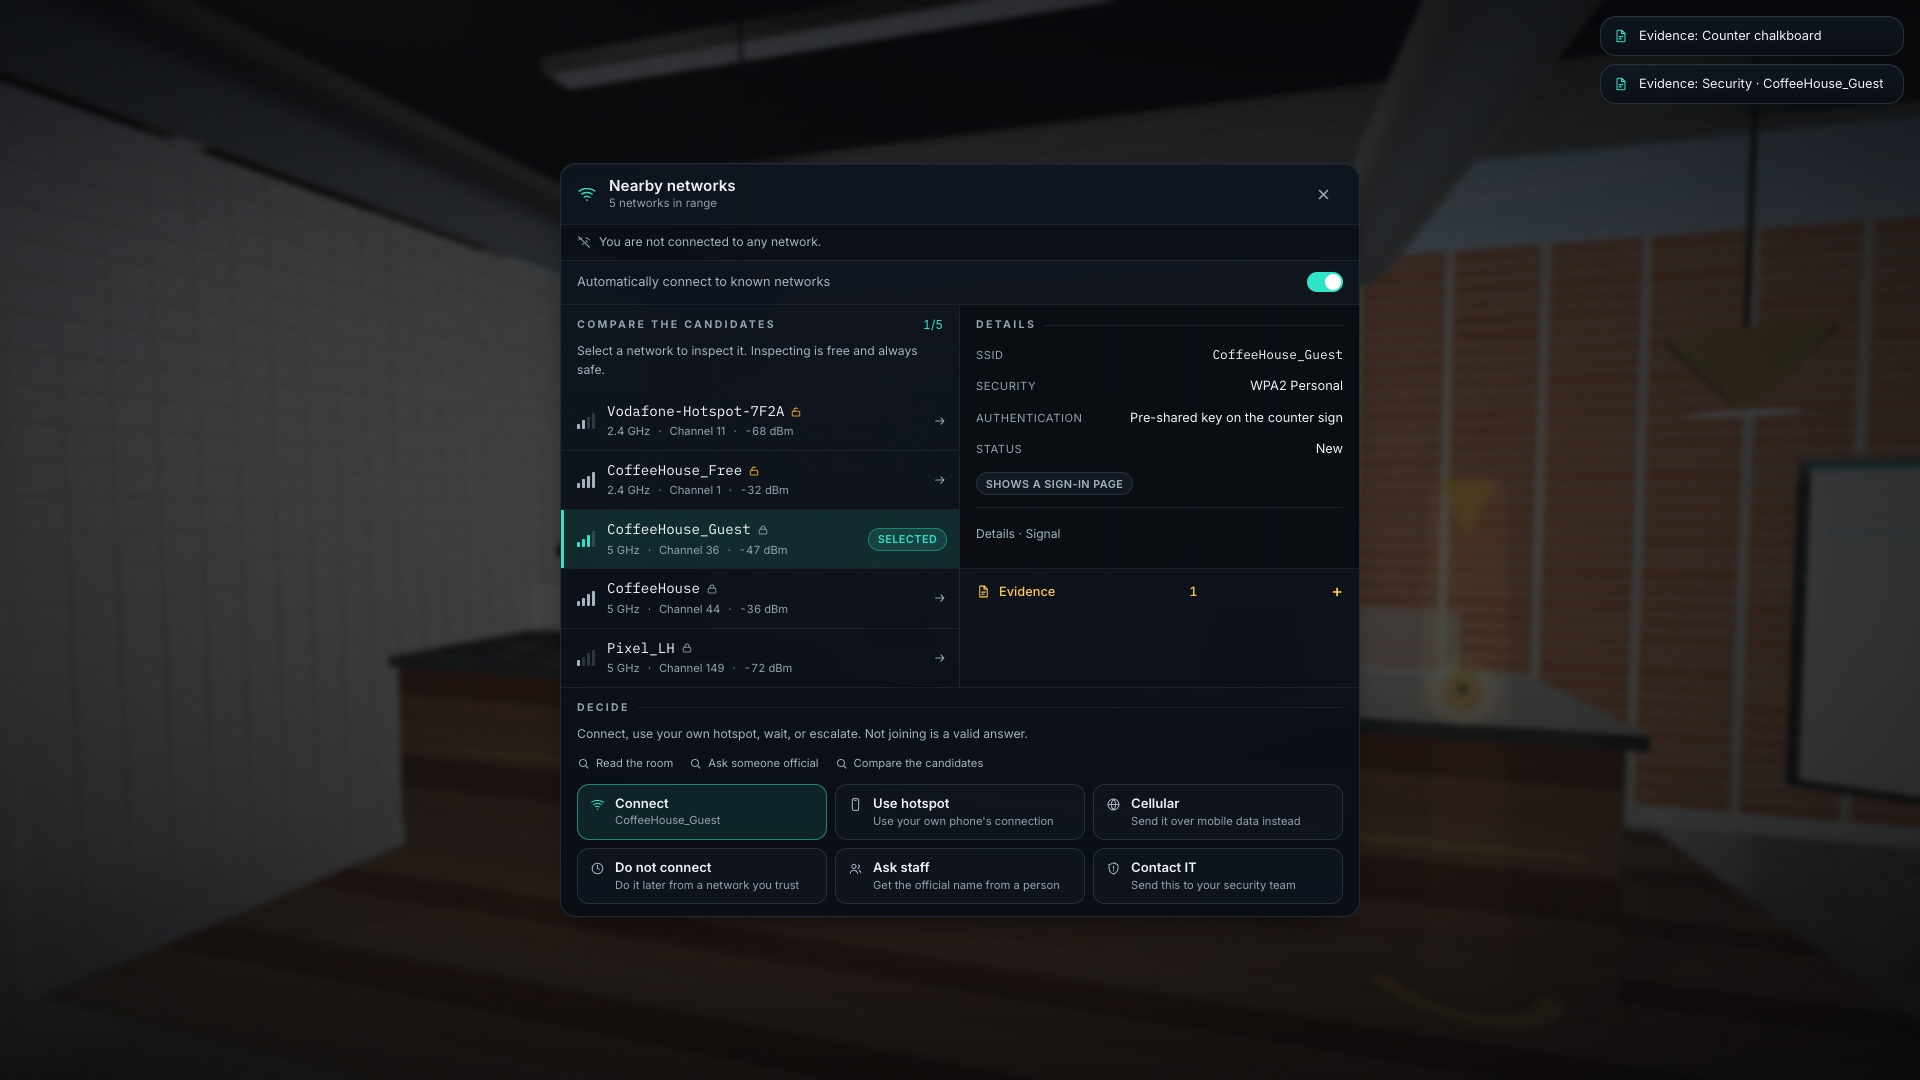
Task: Click document icon on Security CoffeeHouse_Guest notification
Action: pyautogui.click(x=1621, y=84)
